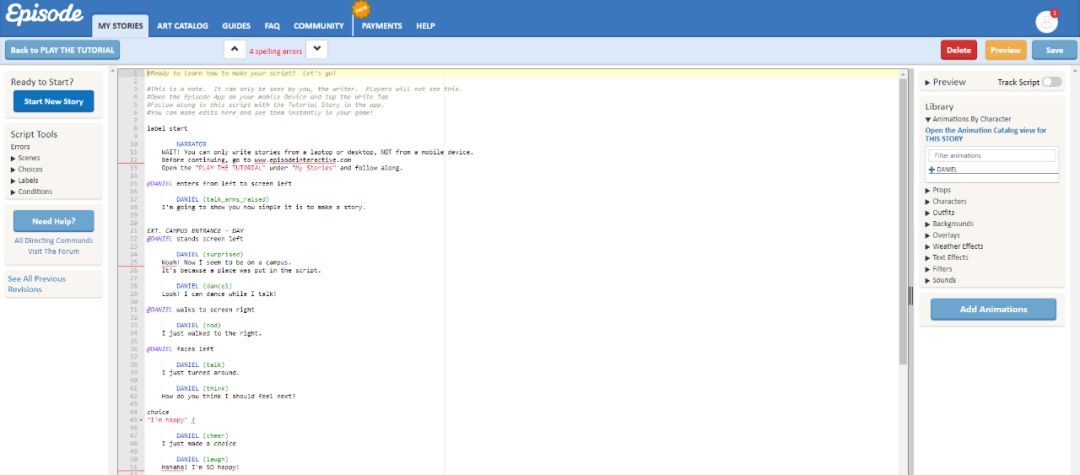This screenshot has height=475, width=1080.
Task: Click the notification badge on avatar
Action: click(1055, 12)
